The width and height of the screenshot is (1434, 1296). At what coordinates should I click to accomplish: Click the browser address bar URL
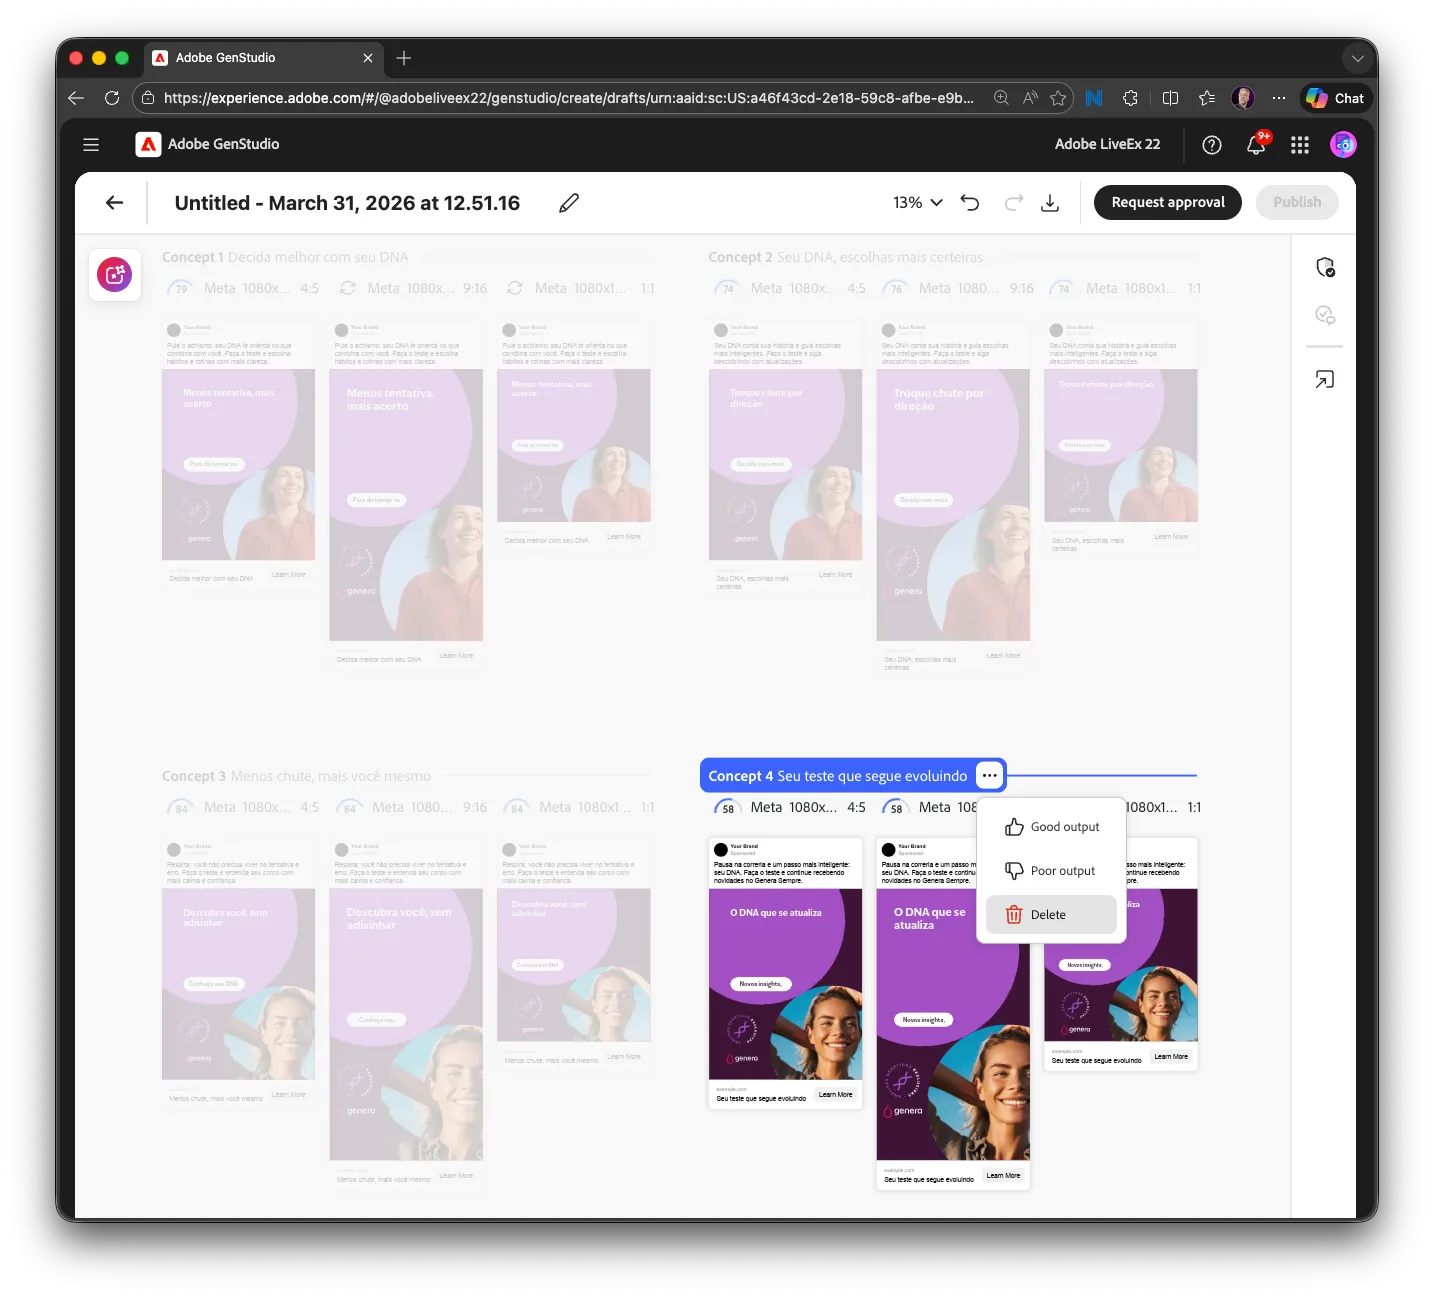coord(568,98)
